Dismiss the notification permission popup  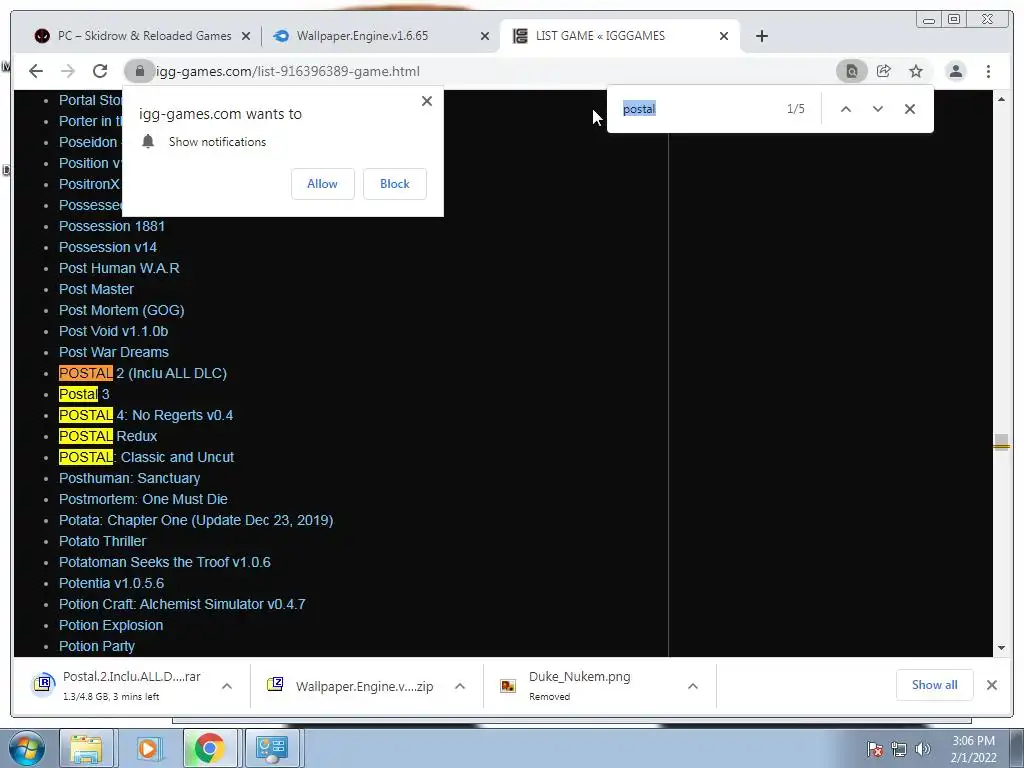point(426,101)
